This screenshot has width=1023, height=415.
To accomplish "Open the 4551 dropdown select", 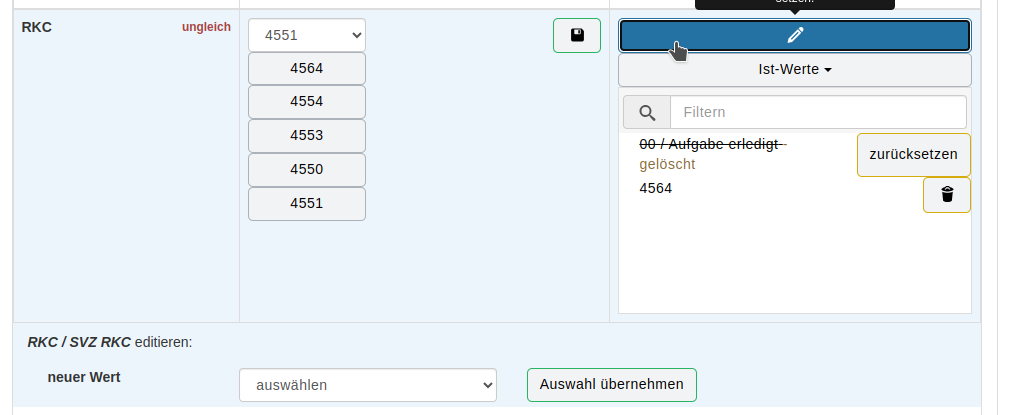I will click(307, 35).
